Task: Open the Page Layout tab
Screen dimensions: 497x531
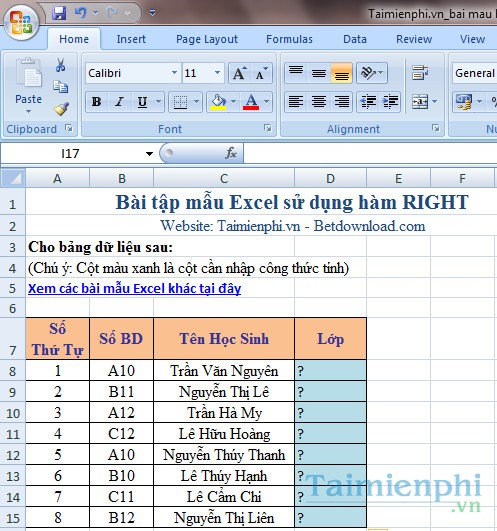Action: pyautogui.click(x=207, y=39)
